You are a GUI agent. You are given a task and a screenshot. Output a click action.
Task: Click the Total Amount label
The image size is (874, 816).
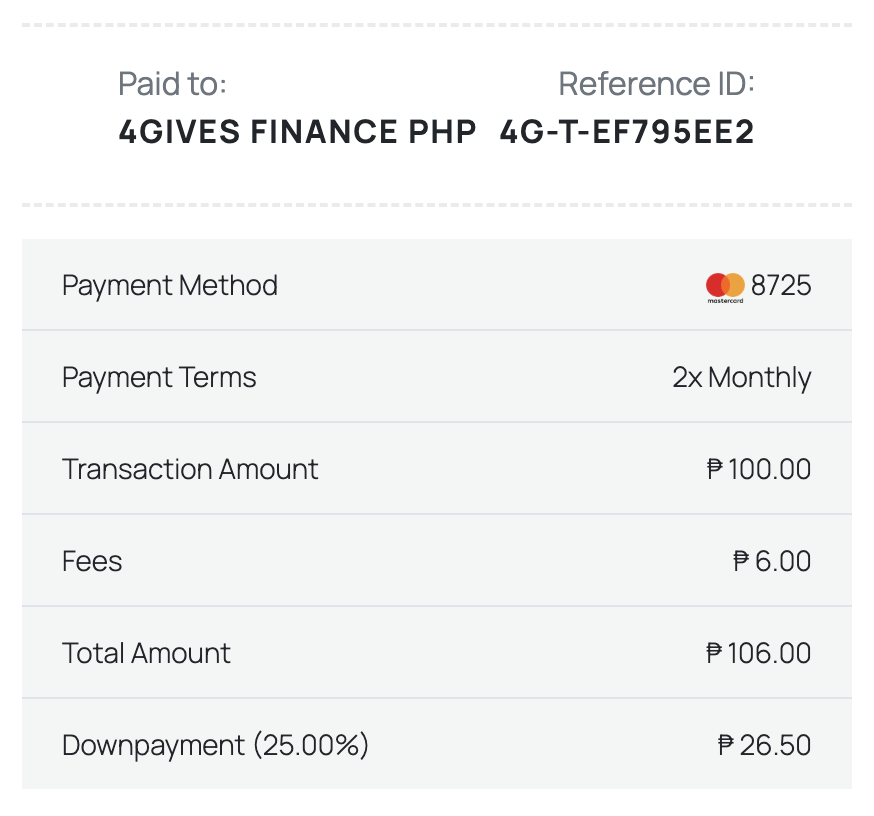coord(146,654)
